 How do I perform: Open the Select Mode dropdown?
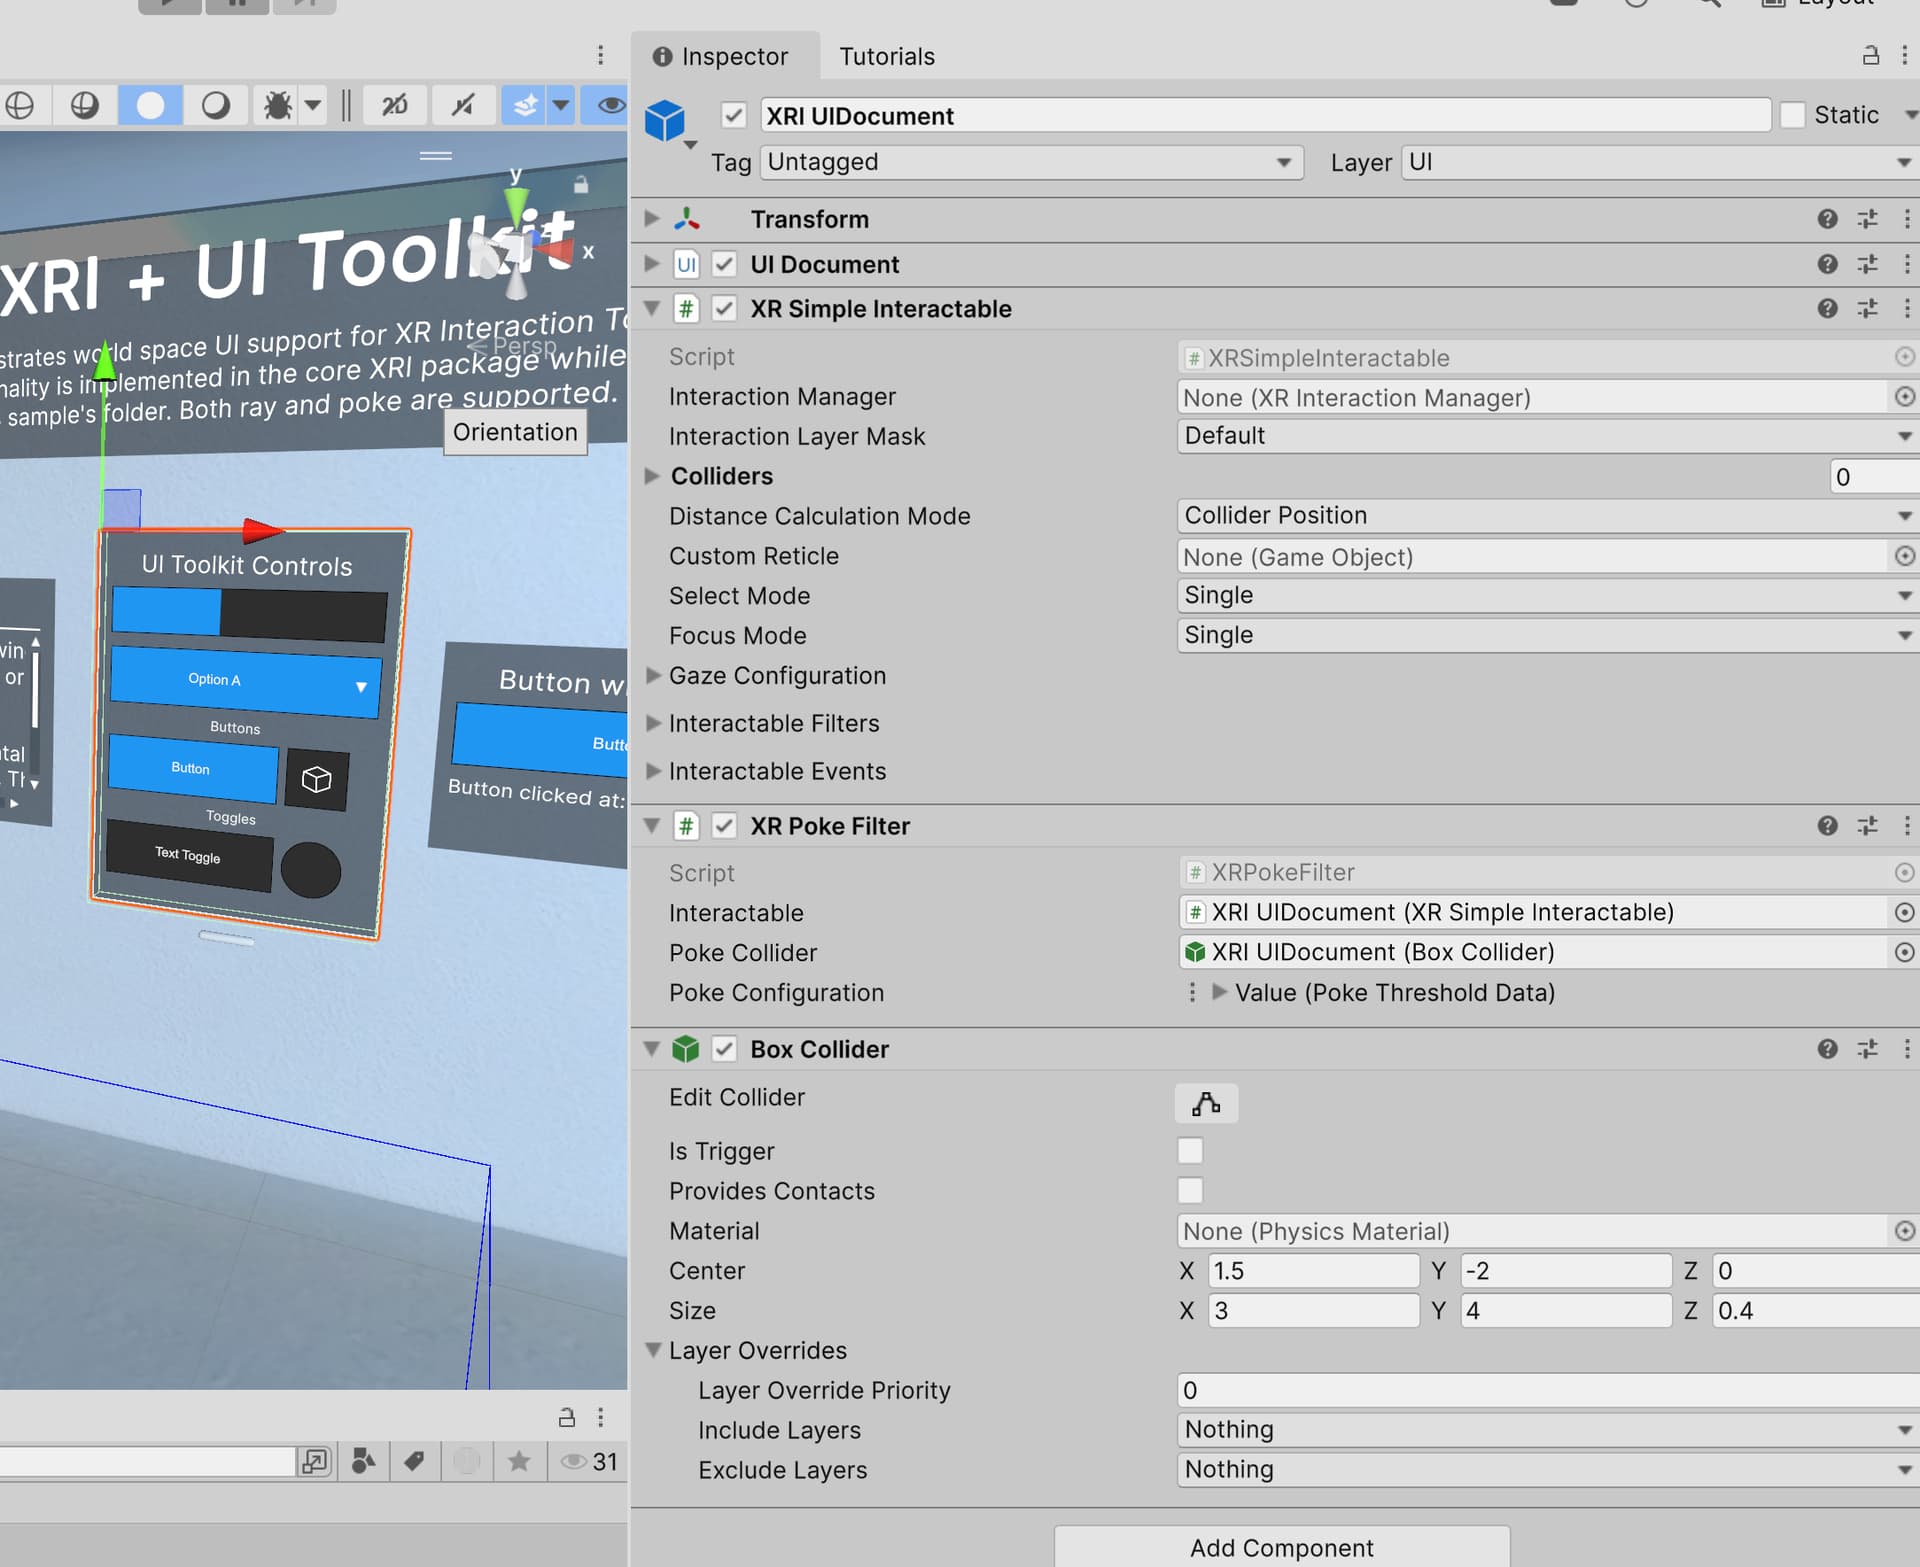click(x=1546, y=595)
